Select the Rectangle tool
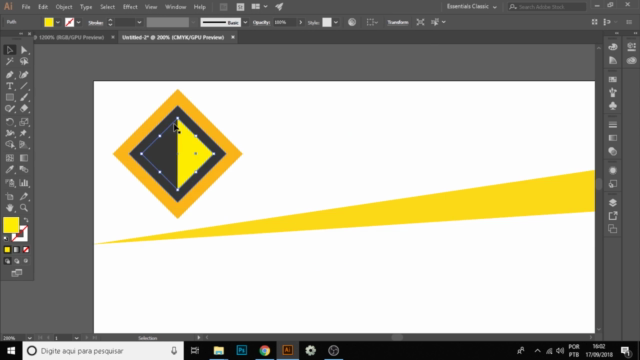640x360 pixels. click(10, 98)
